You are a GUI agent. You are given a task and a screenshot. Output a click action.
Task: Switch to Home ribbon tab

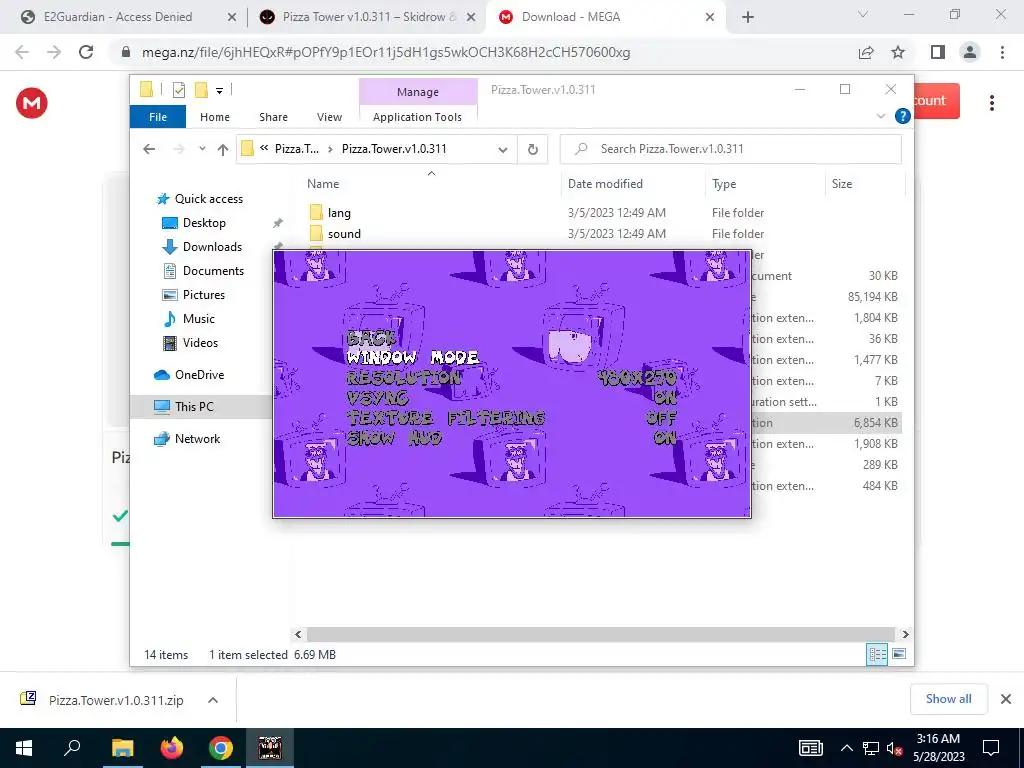point(215,117)
